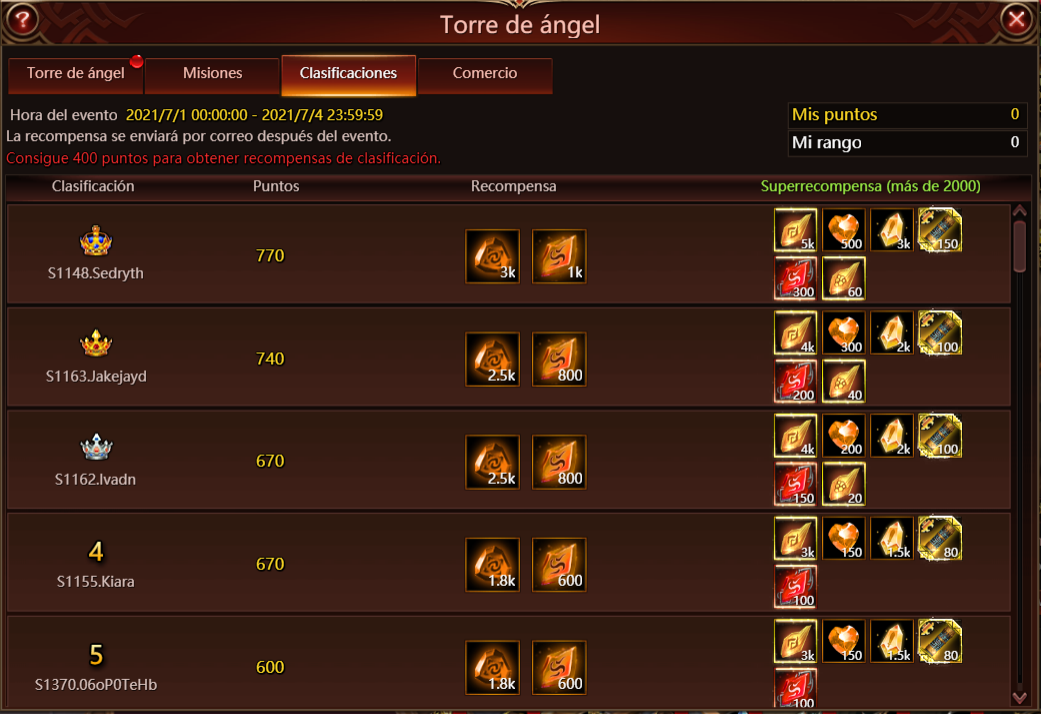Select the 5k gold shard super reward
Viewport: 1041px width, 714px height.
(795, 230)
